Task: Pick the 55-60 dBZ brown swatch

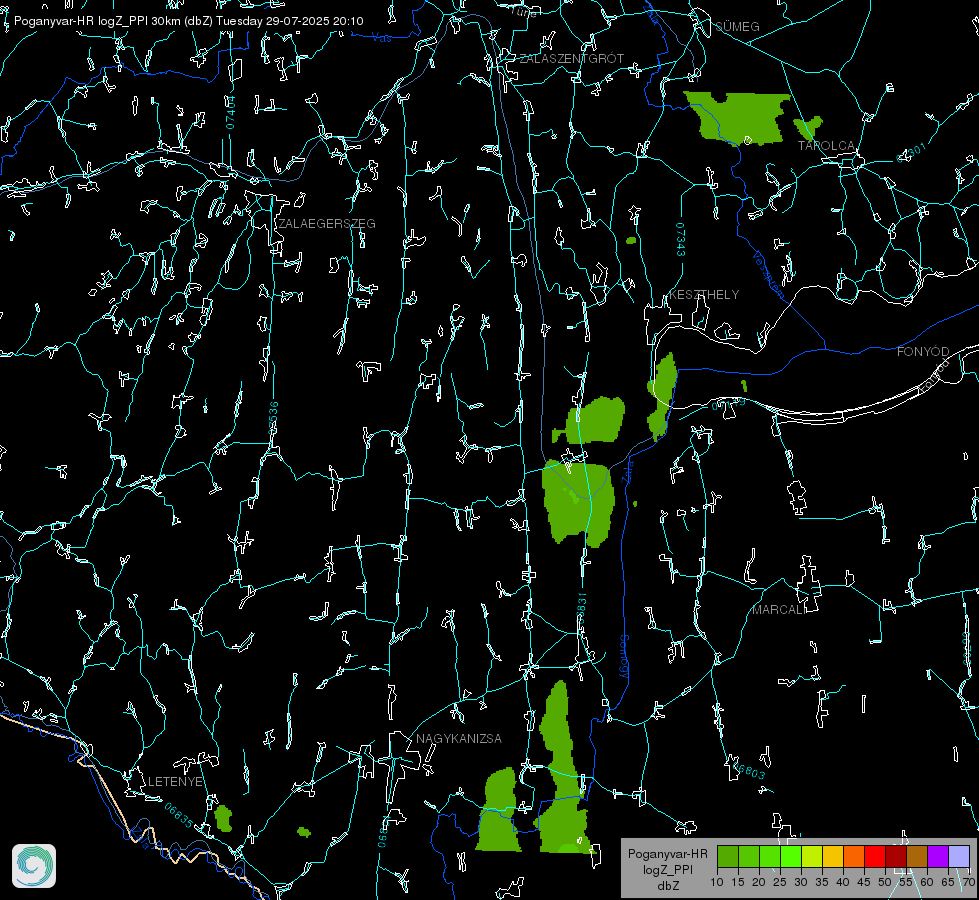Action: click(x=917, y=856)
